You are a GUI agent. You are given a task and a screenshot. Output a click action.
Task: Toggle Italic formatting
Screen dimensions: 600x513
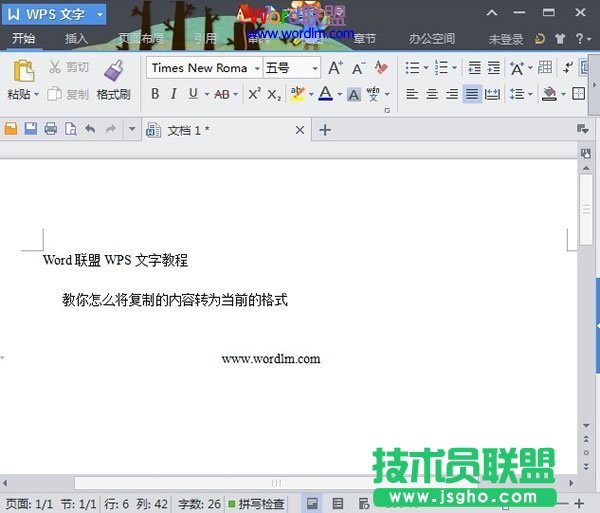pyautogui.click(x=174, y=94)
